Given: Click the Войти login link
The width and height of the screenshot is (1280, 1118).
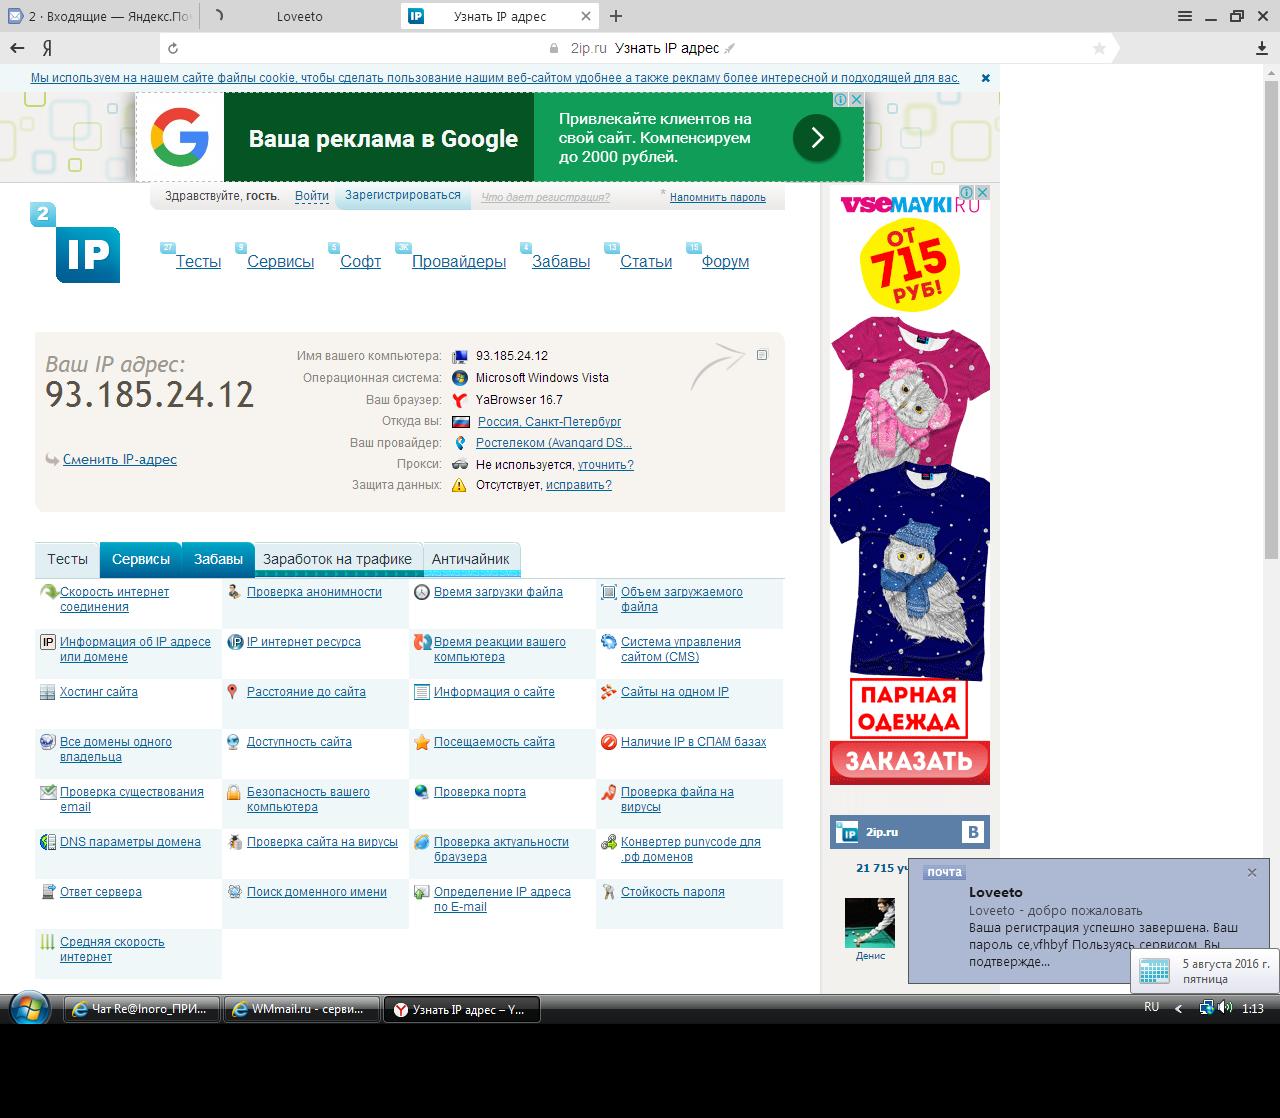Looking at the screenshot, I should tap(312, 196).
